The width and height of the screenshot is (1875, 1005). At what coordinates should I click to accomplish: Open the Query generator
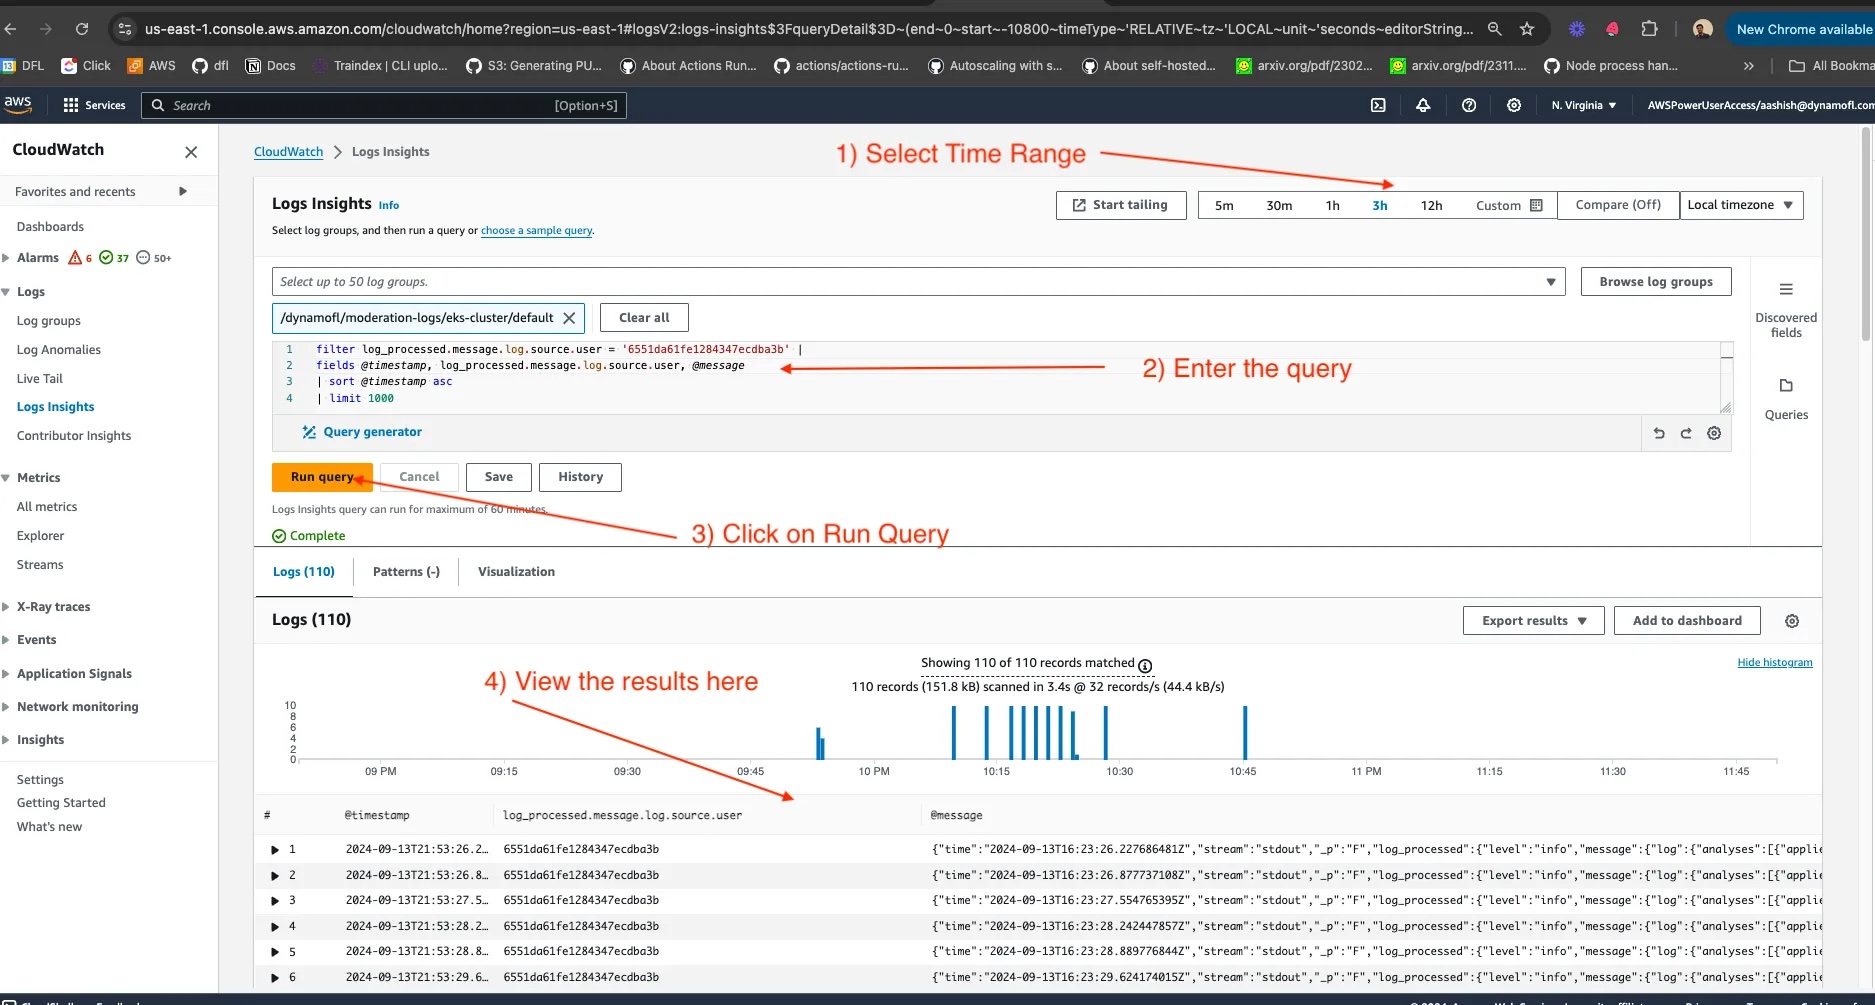pyautogui.click(x=362, y=432)
